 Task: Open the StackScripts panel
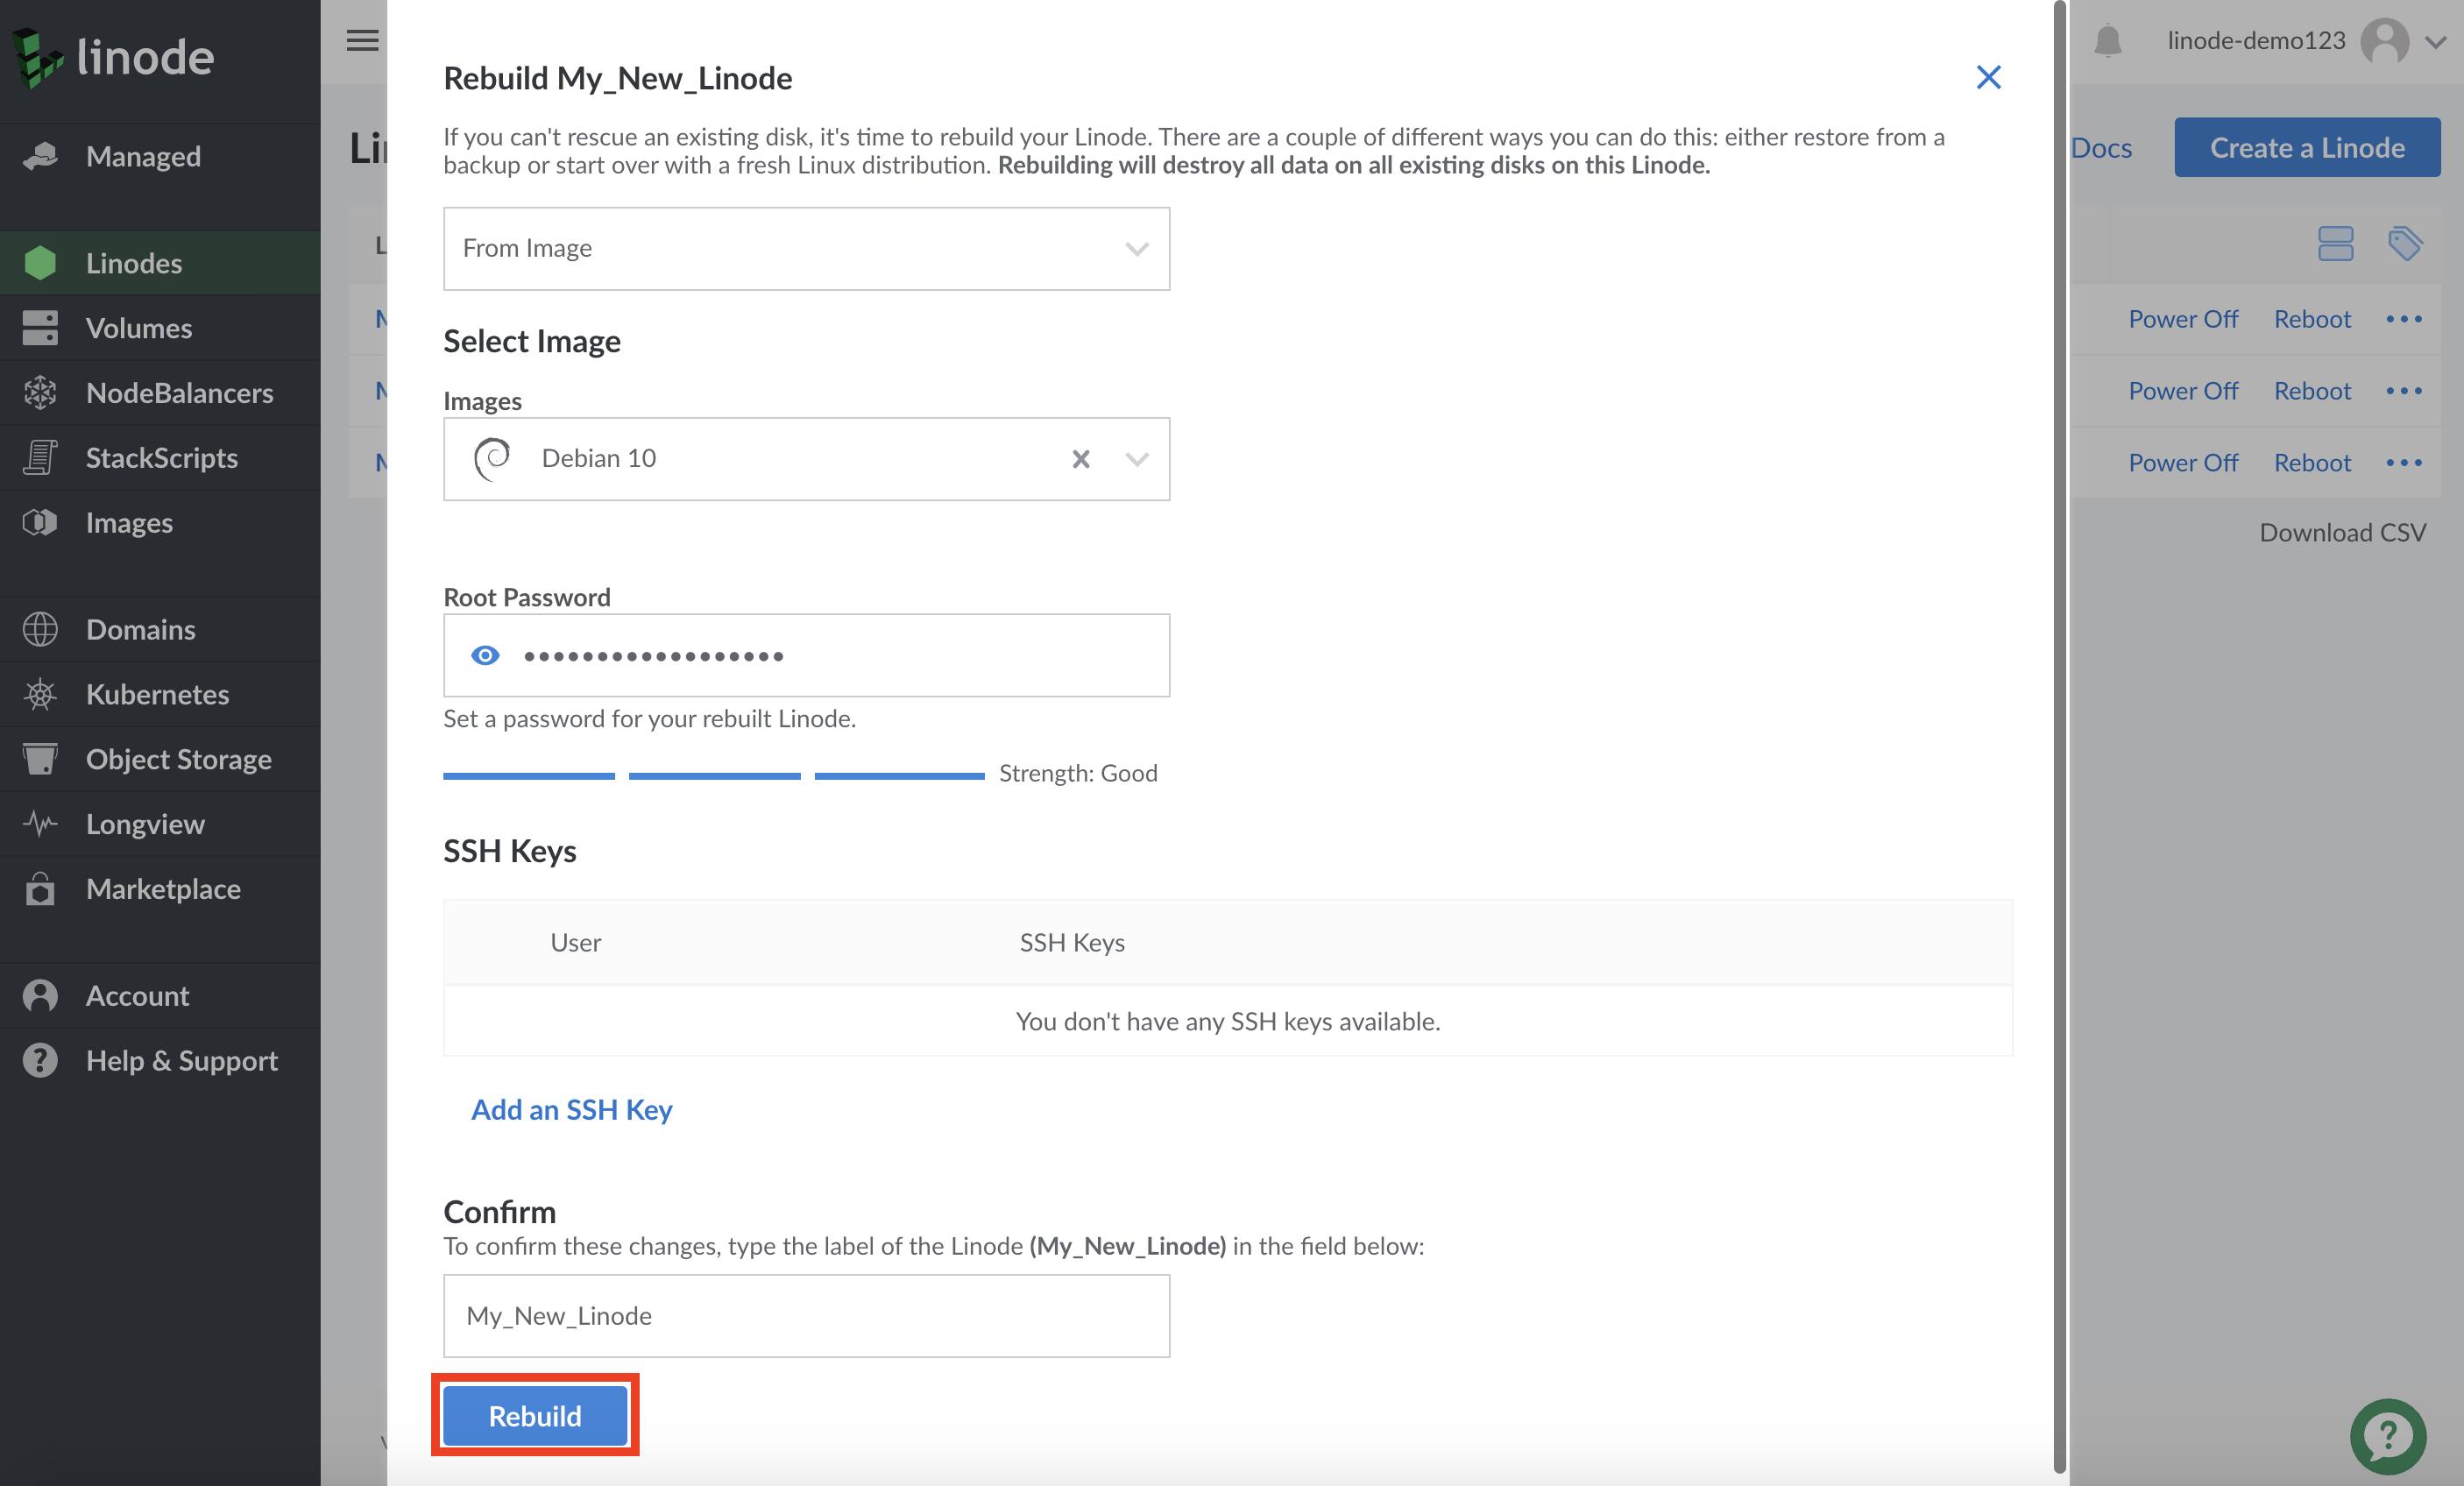tap(162, 458)
